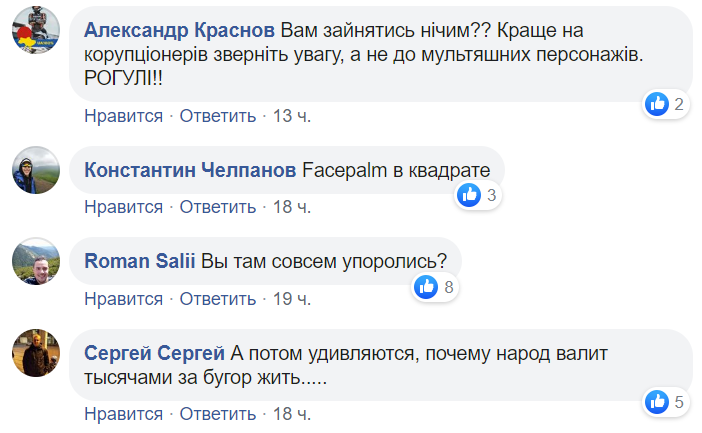The height and width of the screenshot is (433, 702).
Task: Click like reaction icon on Roman Salii's comment
Action: click(x=426, y=287)
